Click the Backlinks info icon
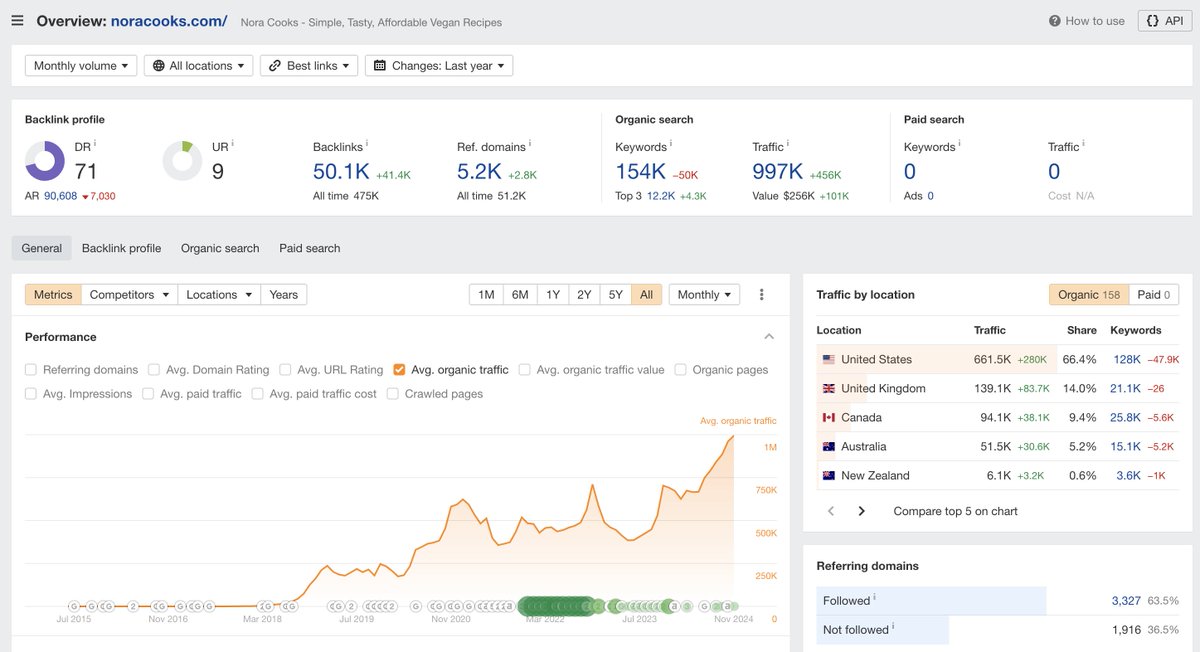The image size is (1200, 652). (x=367, y=145)
